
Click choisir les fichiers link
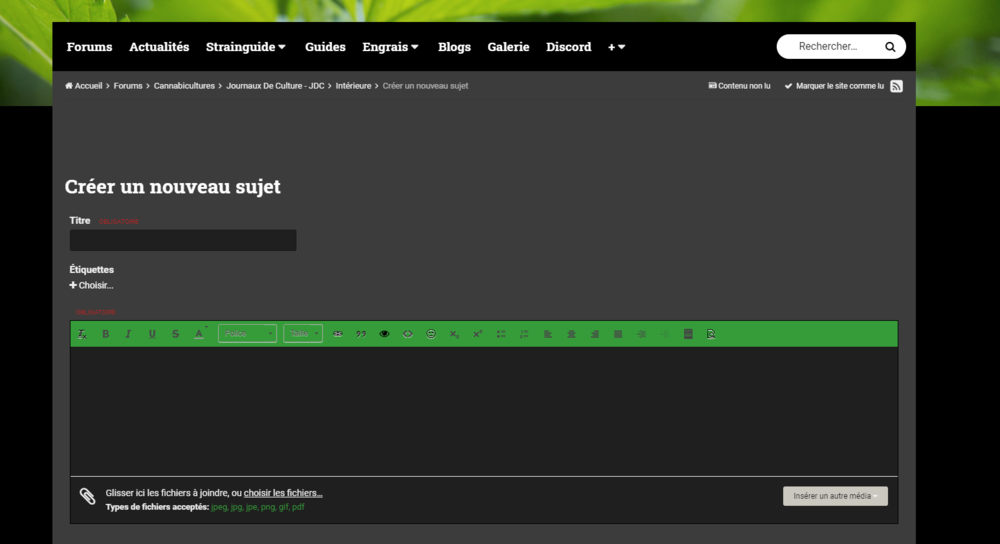click(x=283, y=493)
